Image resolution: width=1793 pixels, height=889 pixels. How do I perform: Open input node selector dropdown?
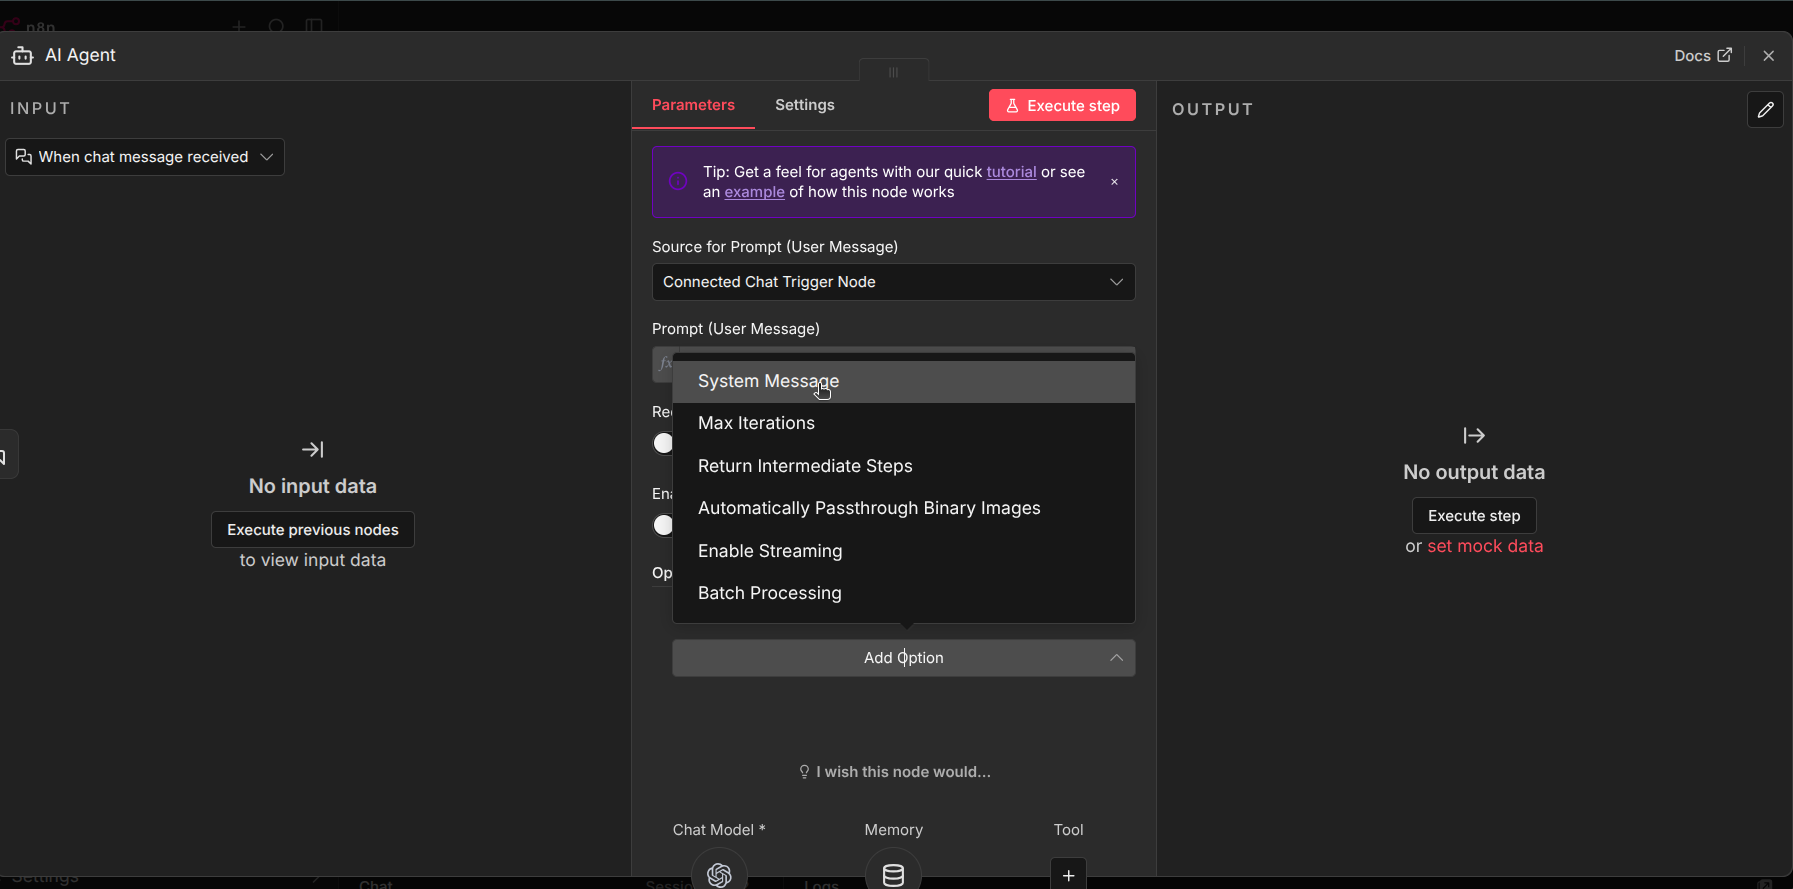(145, 157)
